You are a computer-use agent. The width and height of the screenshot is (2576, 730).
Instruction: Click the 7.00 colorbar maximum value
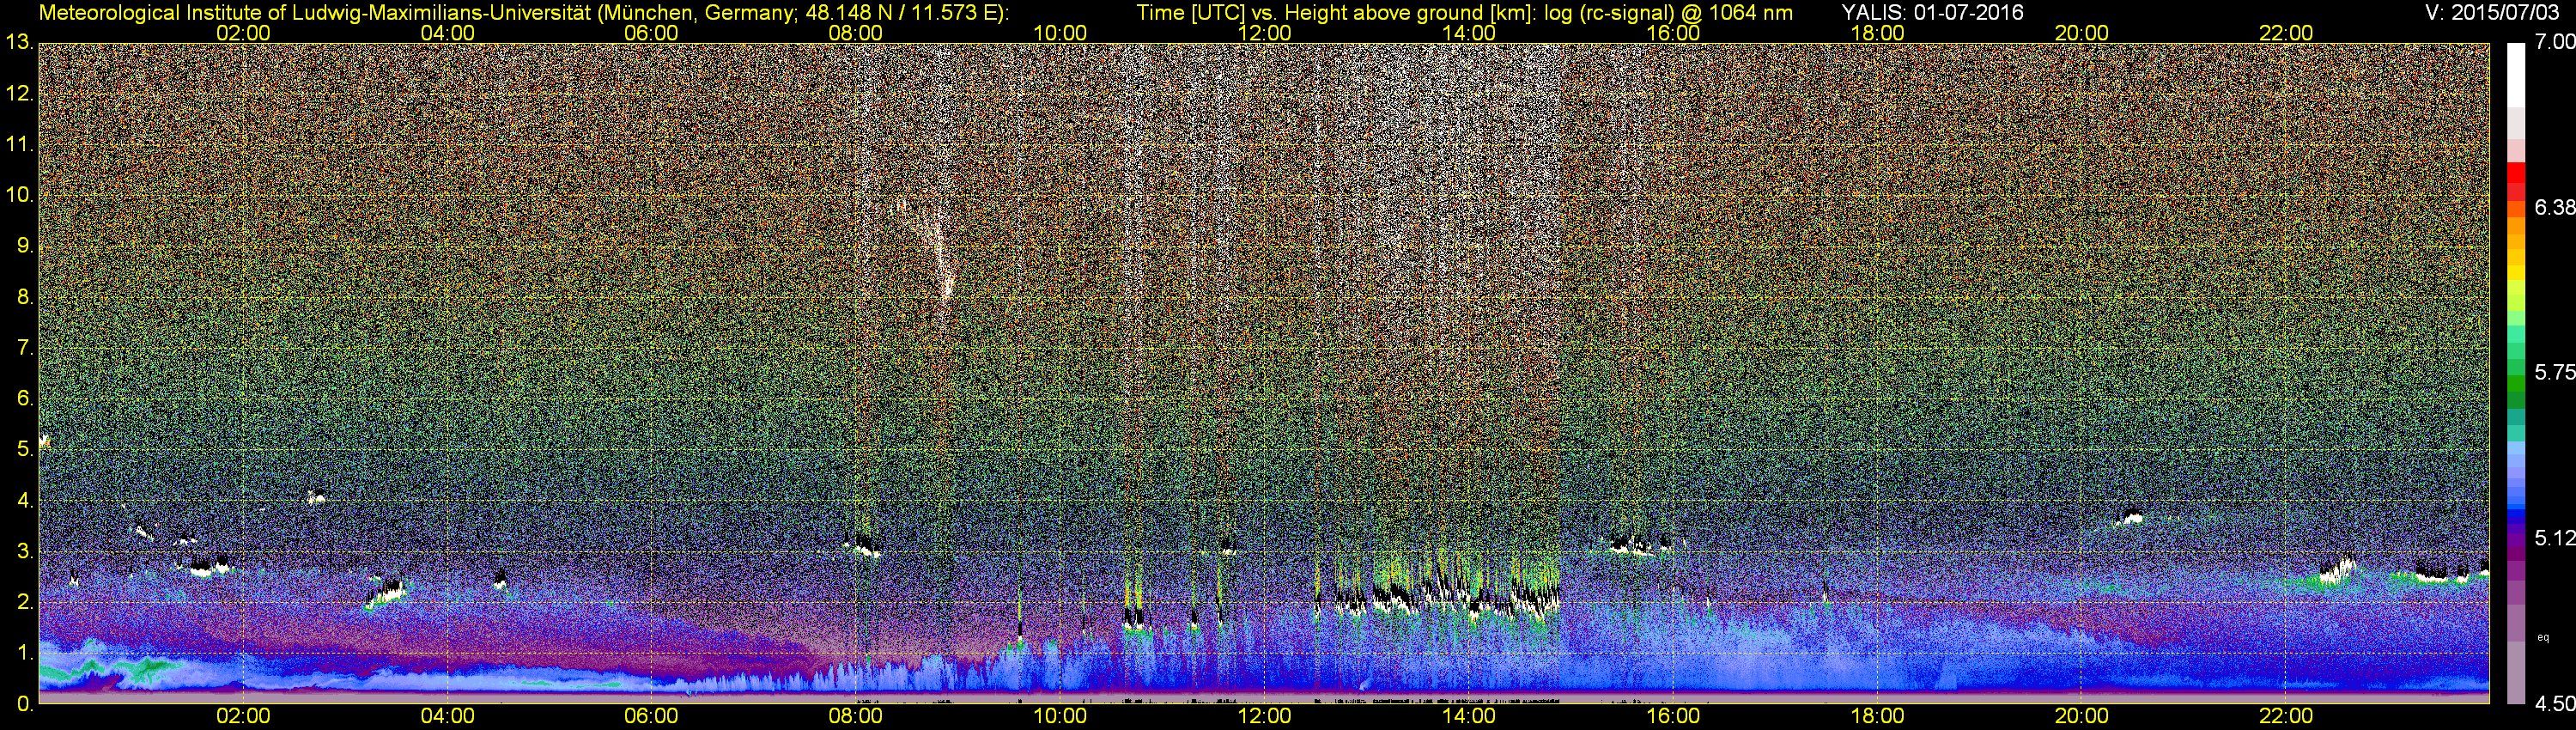point(2554,42)
